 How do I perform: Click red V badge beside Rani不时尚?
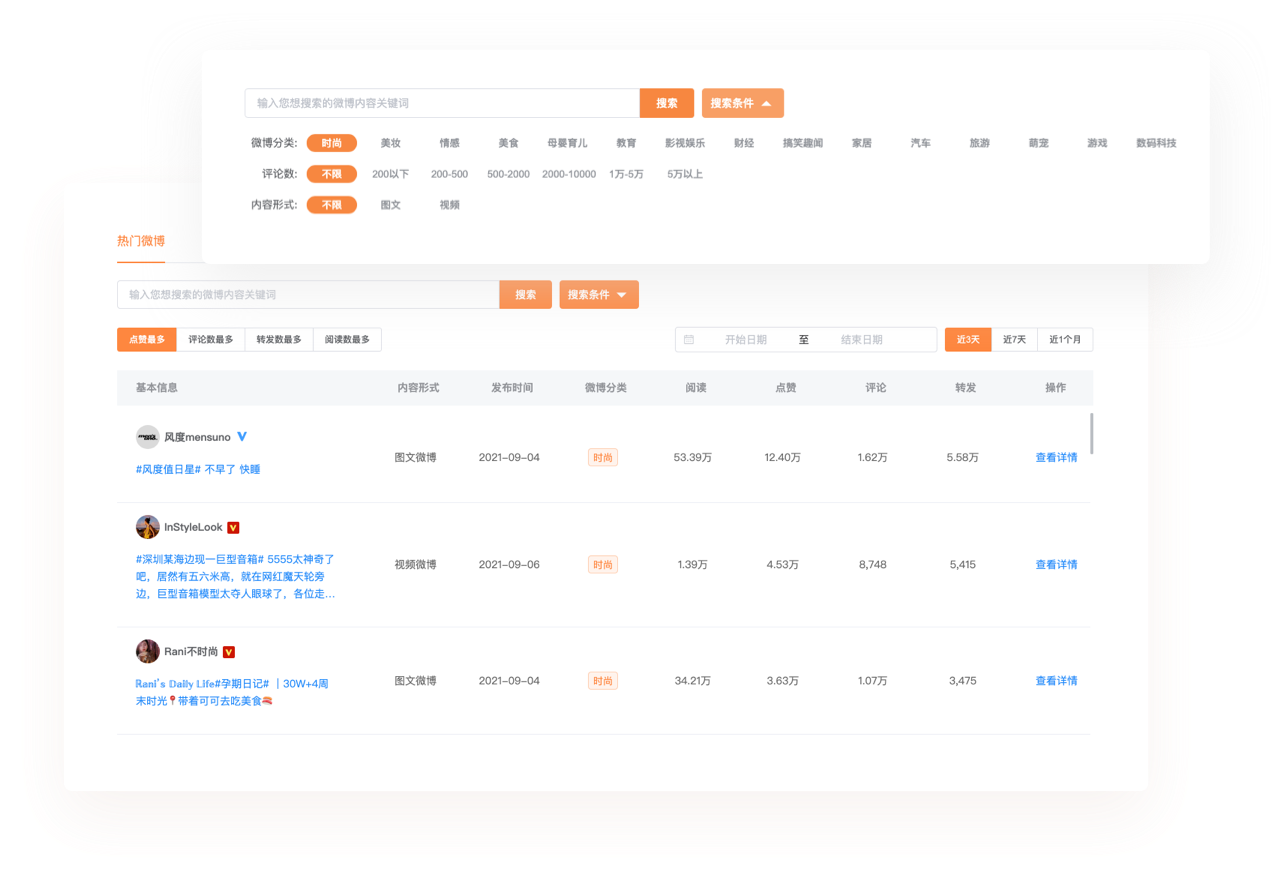tap(229, 652)
